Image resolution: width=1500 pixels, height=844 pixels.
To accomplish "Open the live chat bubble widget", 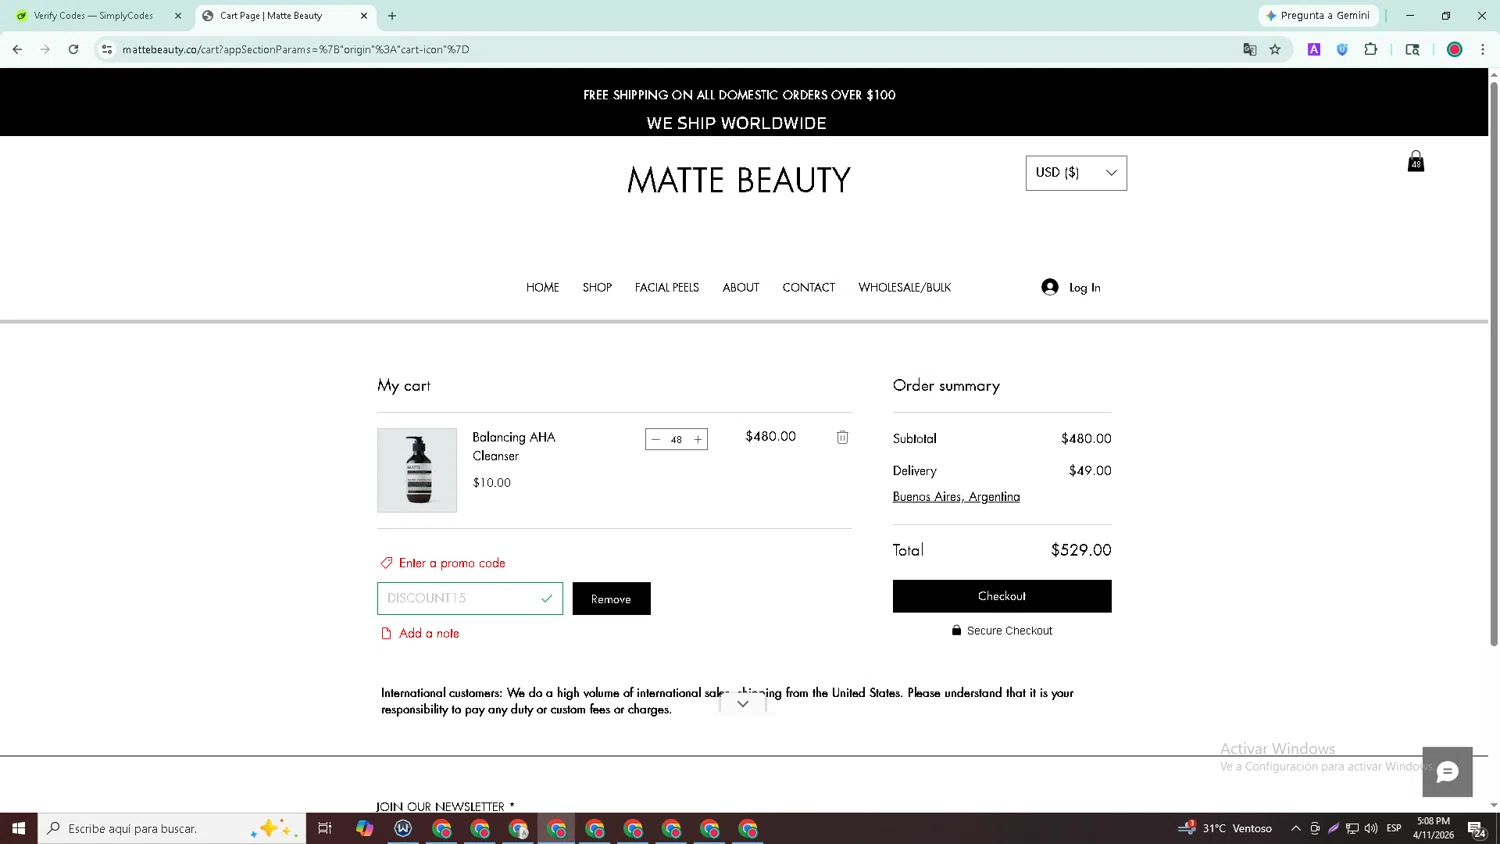I will coord(1448,772).
